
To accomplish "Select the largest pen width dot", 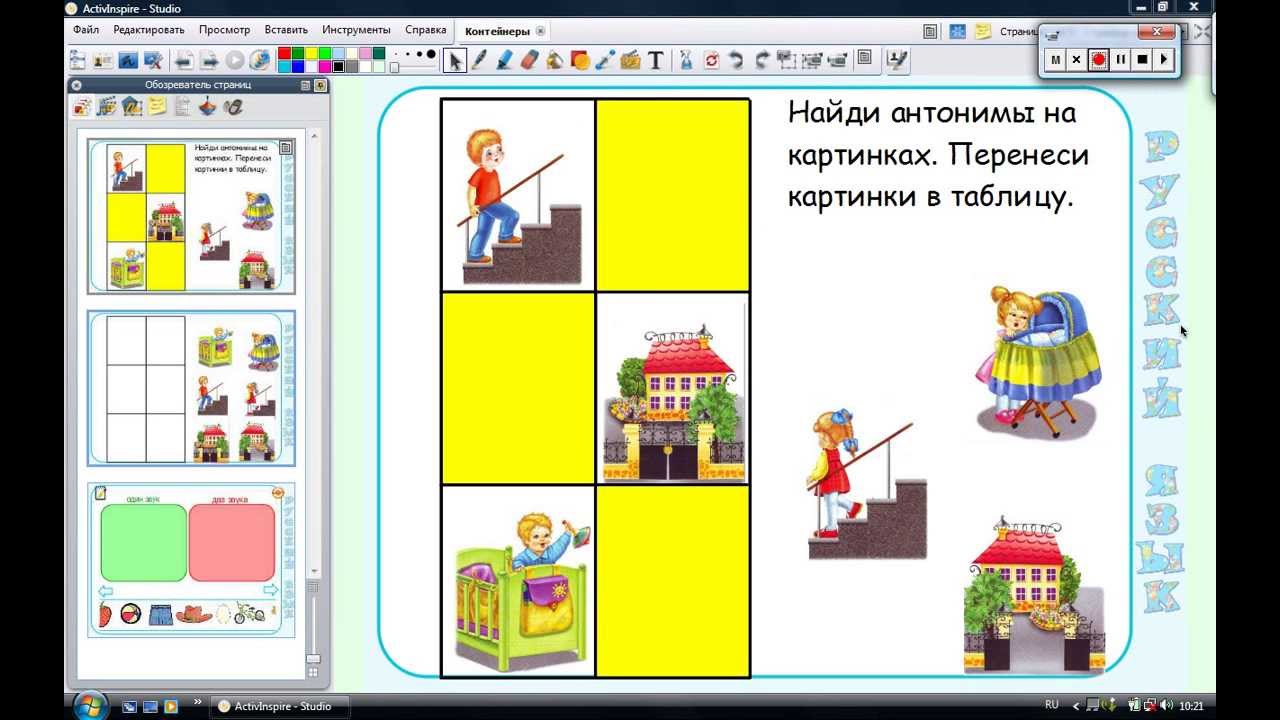I will point(431,54).
